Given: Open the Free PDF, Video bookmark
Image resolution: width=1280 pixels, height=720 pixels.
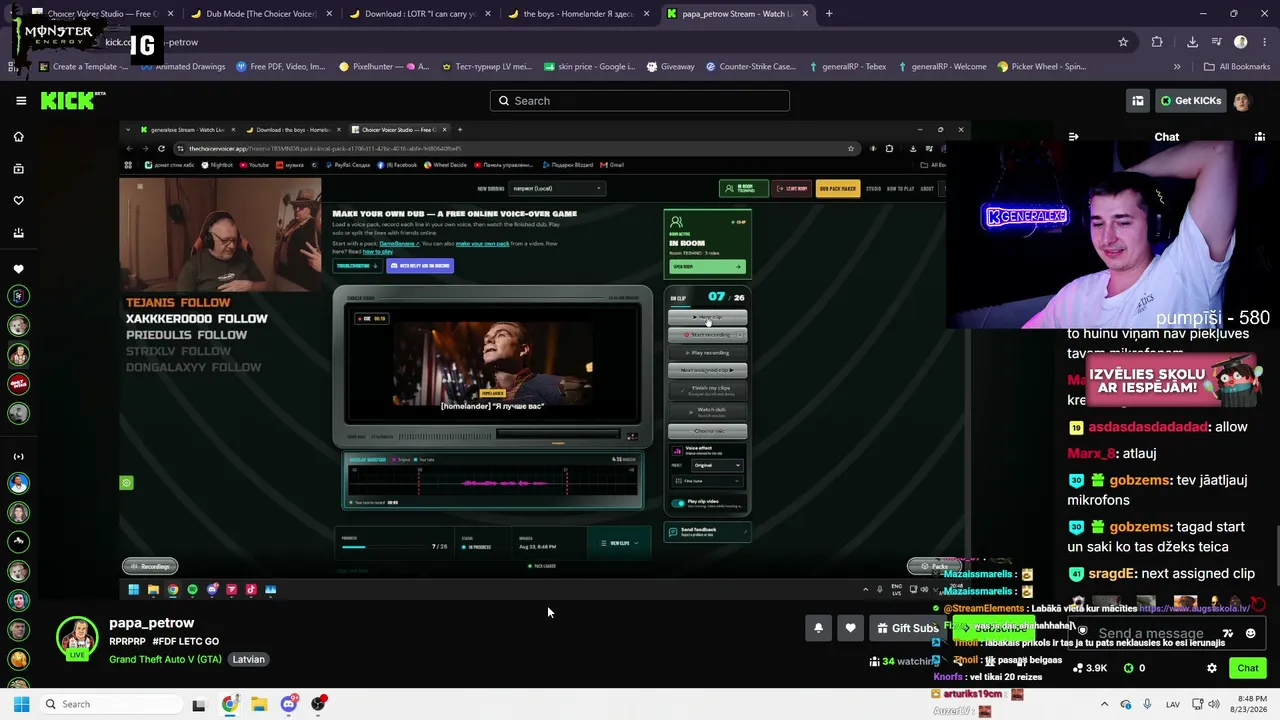Looking at the screenshot, I should click(281, 67).
